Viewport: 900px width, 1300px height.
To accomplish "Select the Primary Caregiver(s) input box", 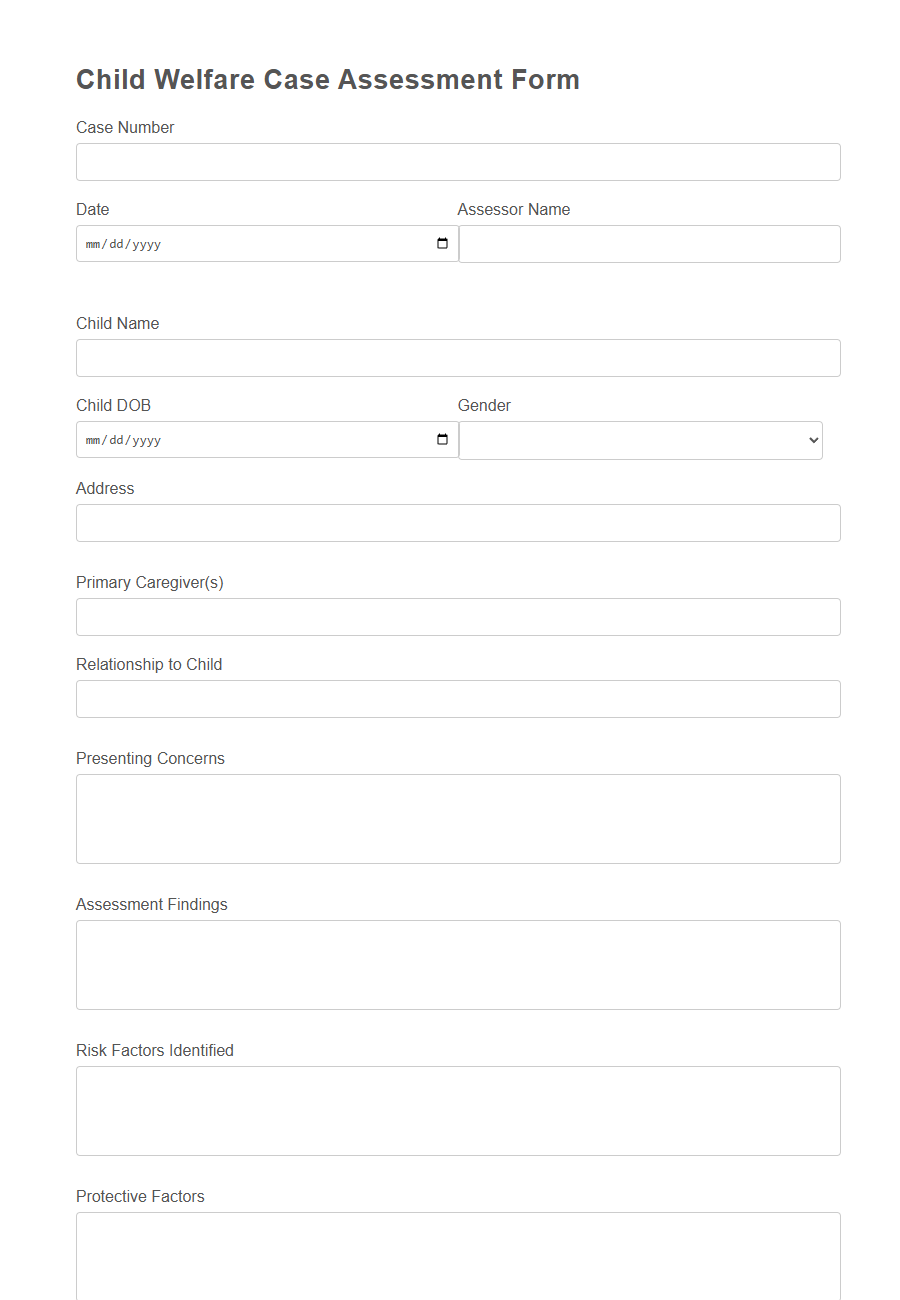I will [x=458, y=616].
